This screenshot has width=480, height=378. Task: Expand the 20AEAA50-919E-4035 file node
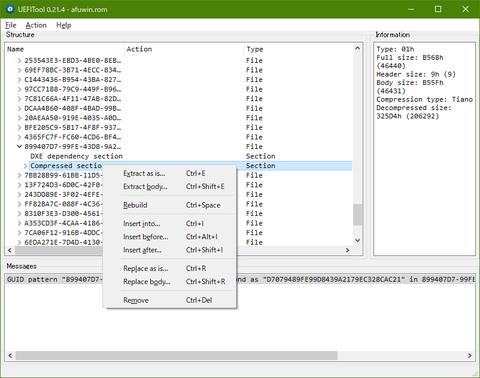coord(19,118)
